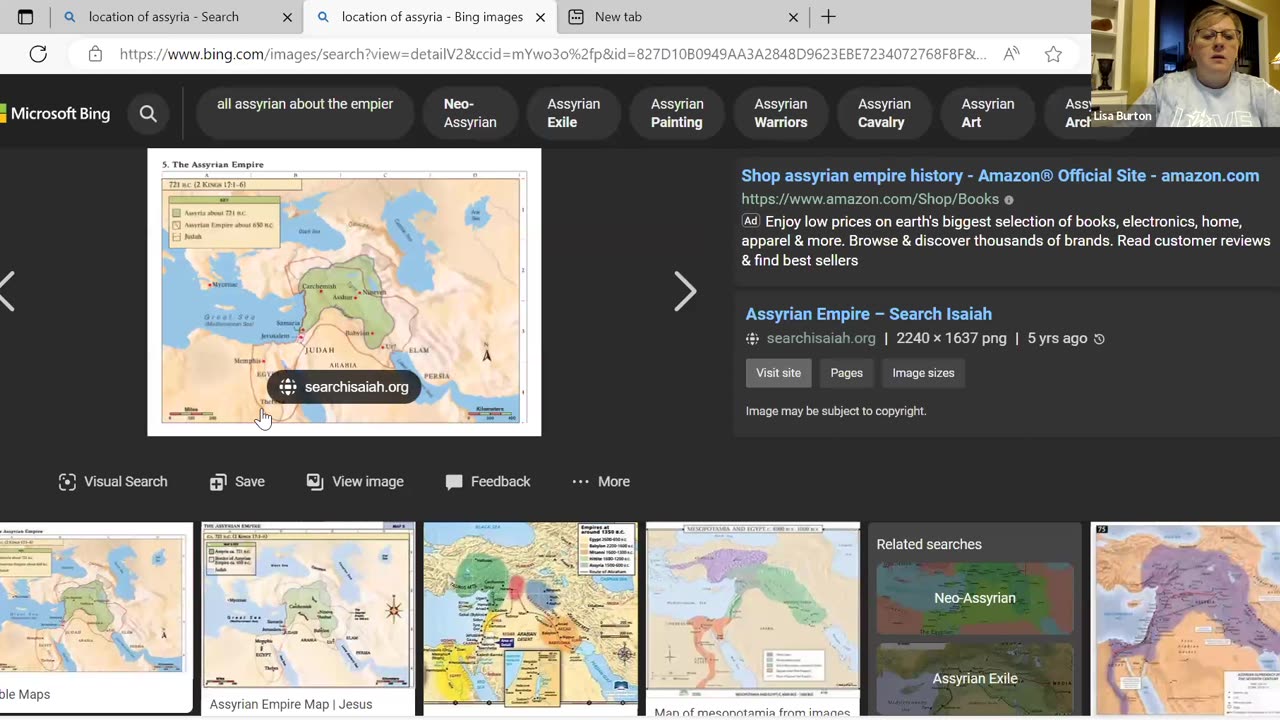Select the Assyrian Cavalry filter chip
The height and width of the screenshot is (720, 1280).
pyautogui.click(x=884, y=113)
